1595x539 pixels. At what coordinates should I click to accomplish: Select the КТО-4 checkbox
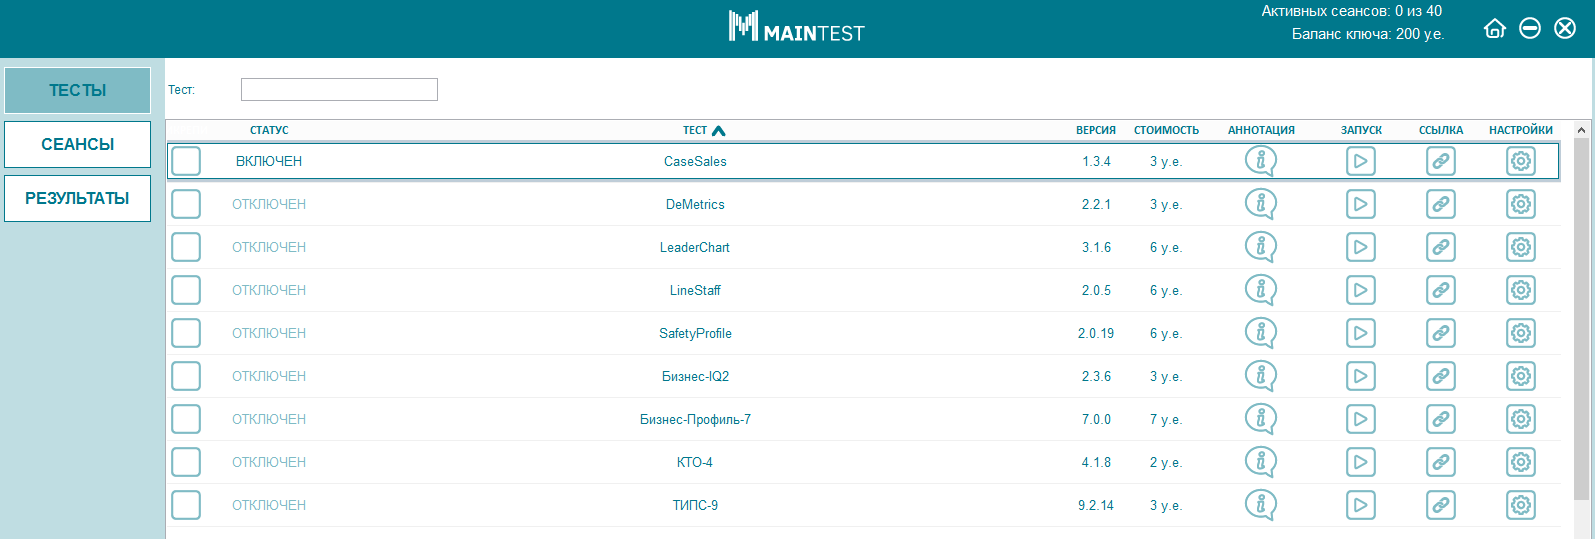click(186, 462)
